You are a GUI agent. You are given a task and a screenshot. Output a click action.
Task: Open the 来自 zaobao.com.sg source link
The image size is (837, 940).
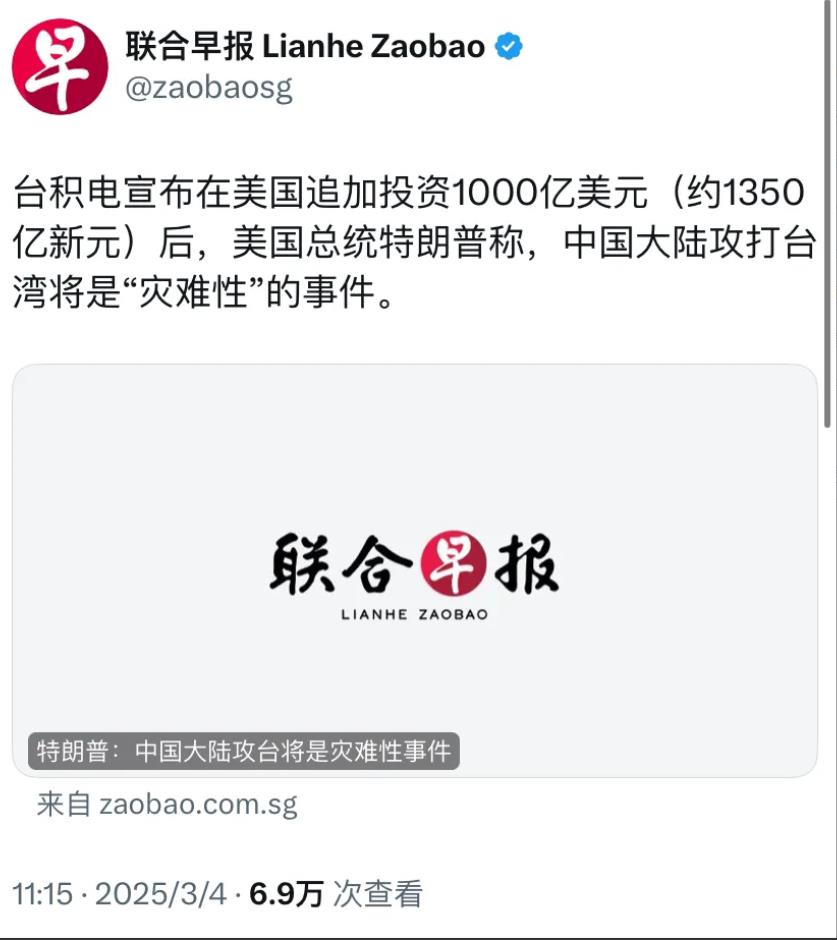pyautogui.click(x=167, y=804)
